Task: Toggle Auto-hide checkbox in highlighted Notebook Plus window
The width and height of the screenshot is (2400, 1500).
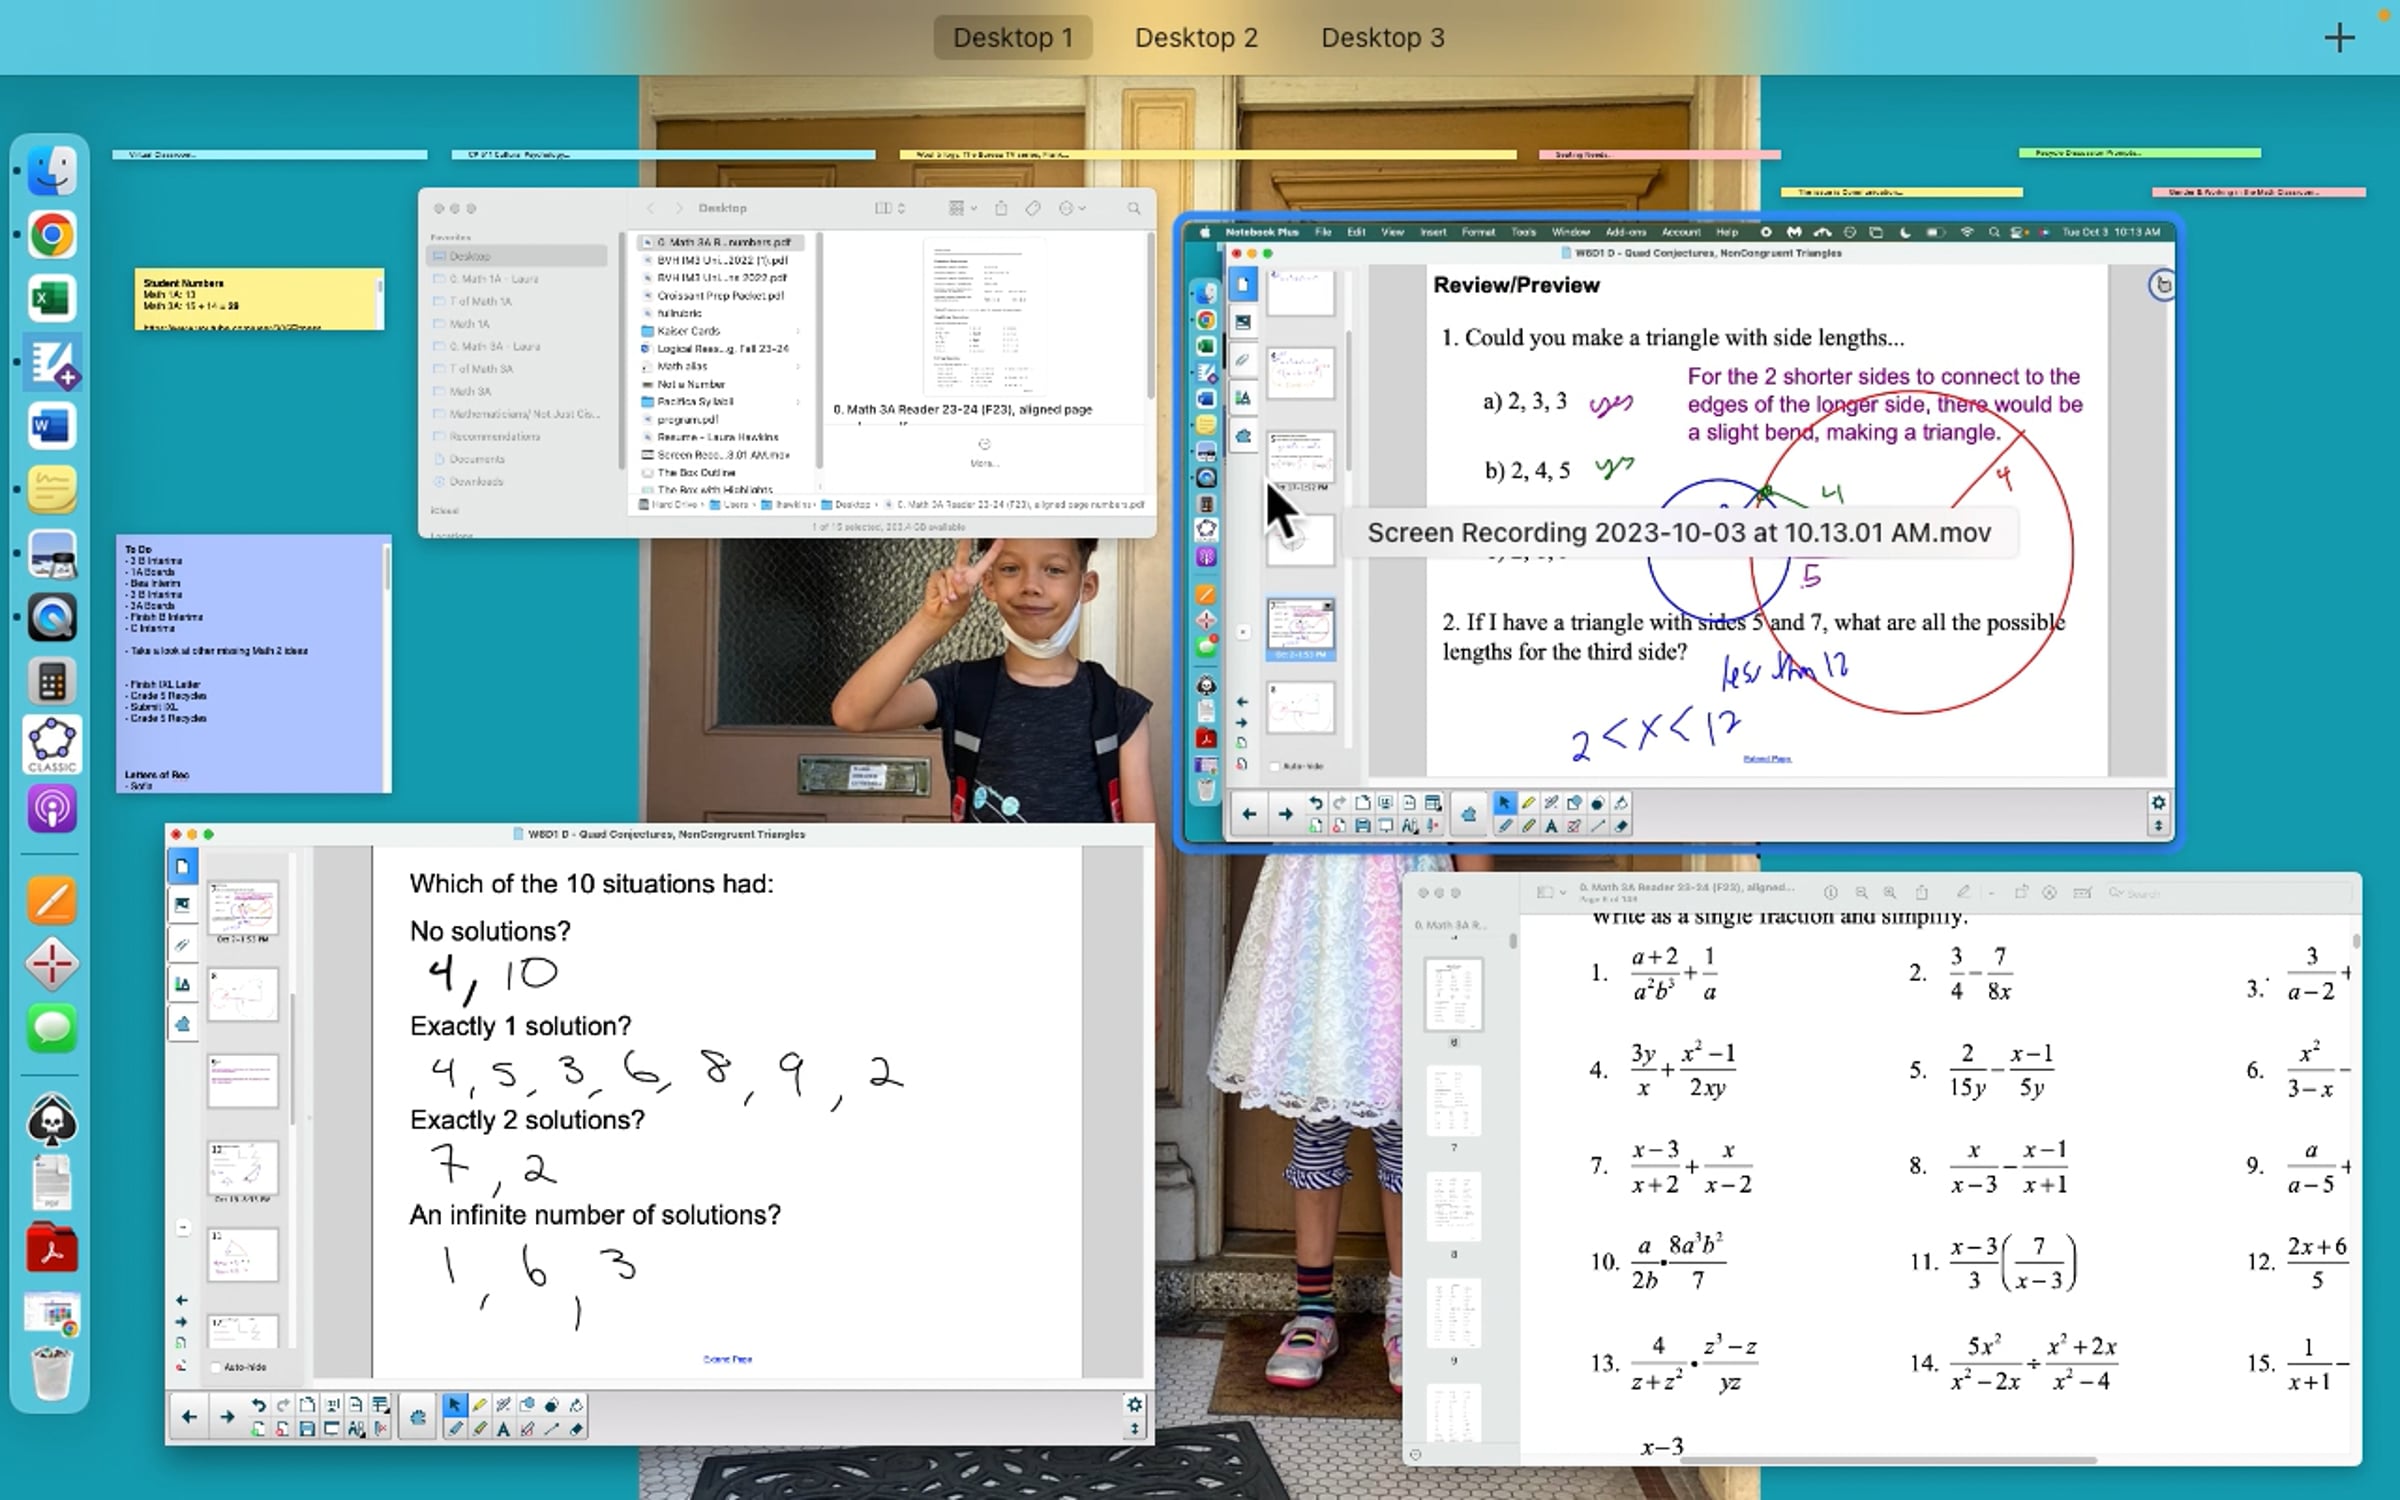Action: coord(1274,766)
